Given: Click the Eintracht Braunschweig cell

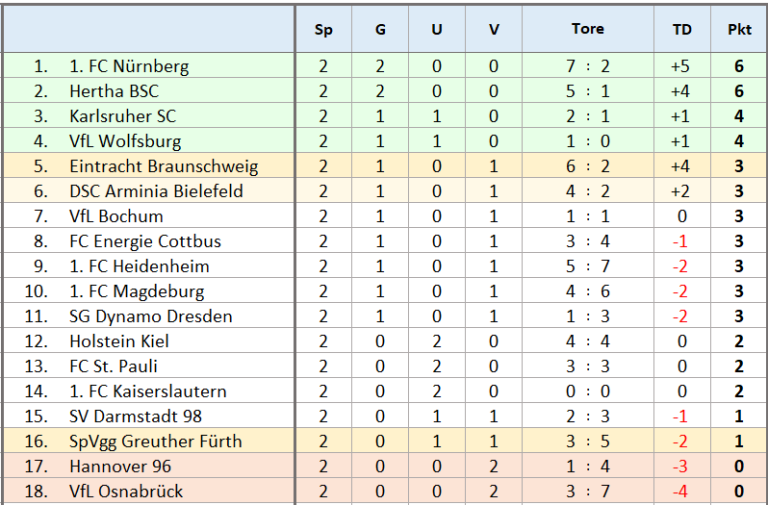Looking at the screenshot, I should 164,166.
